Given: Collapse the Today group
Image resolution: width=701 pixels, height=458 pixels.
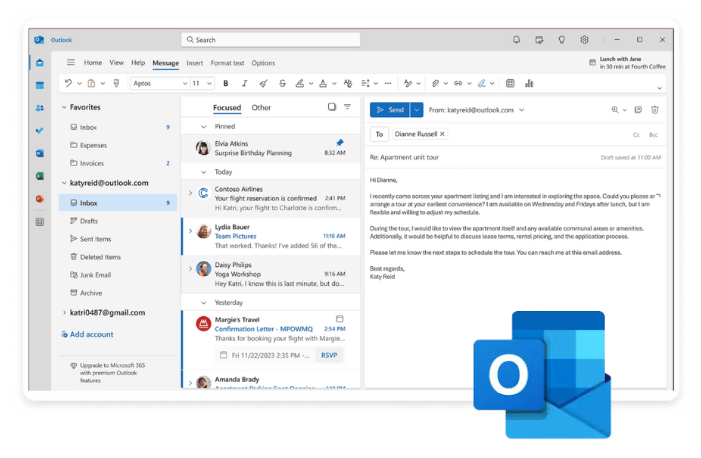Looking at the screenshot, I should point(203,172).
